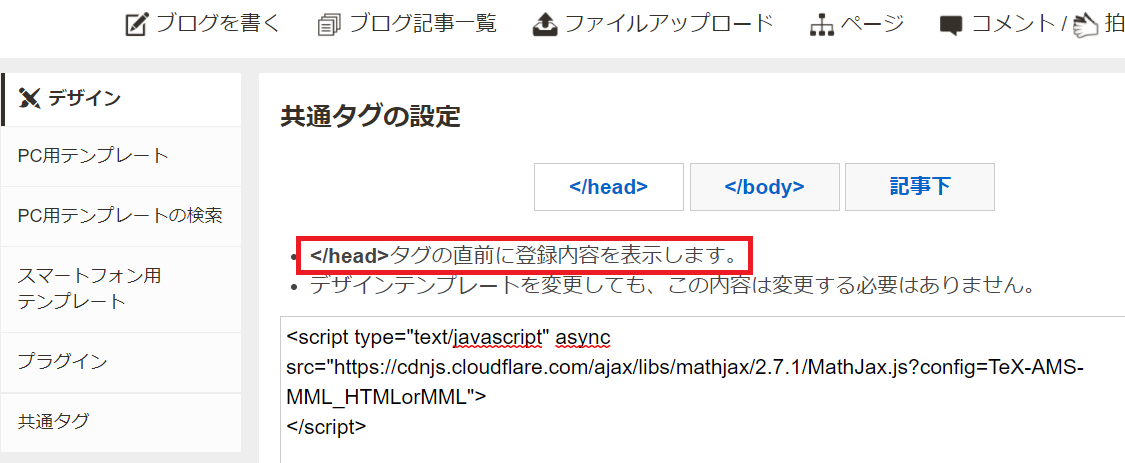Click the brush and ruler デザイン icon
1125x463 pixels.
[29, 98]
